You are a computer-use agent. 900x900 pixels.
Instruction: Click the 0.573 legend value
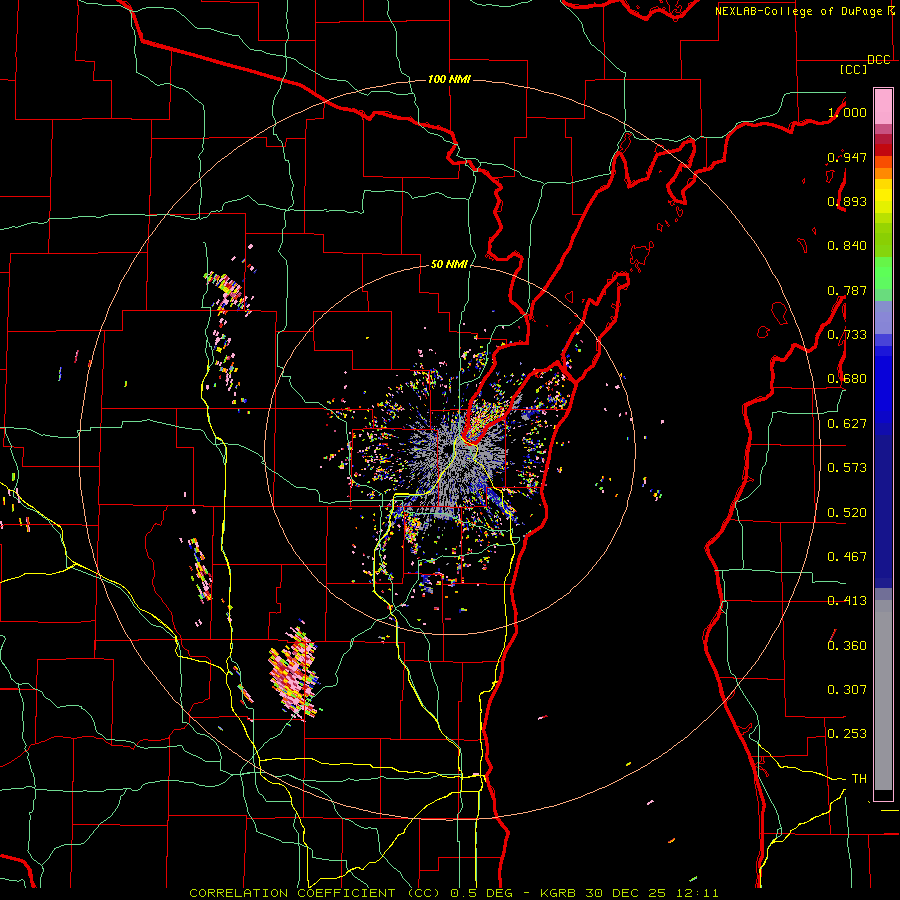pos(847,468)
